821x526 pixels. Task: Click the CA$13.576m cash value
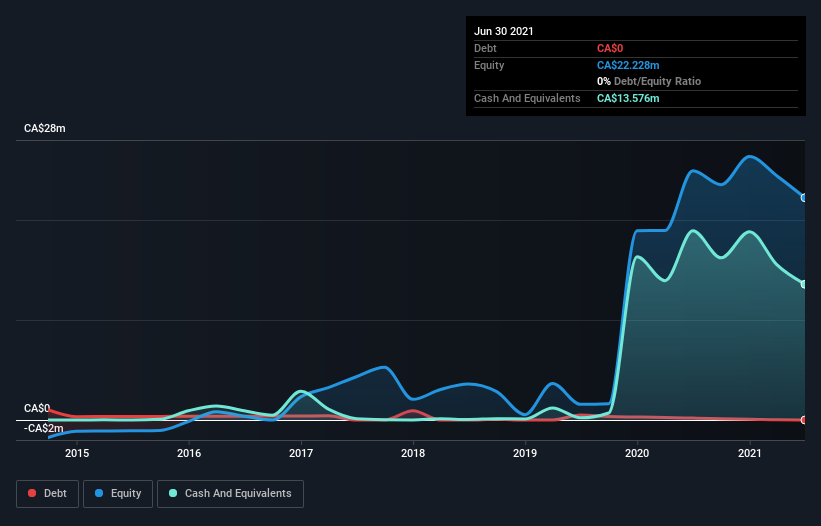click(x=628, y=98)
